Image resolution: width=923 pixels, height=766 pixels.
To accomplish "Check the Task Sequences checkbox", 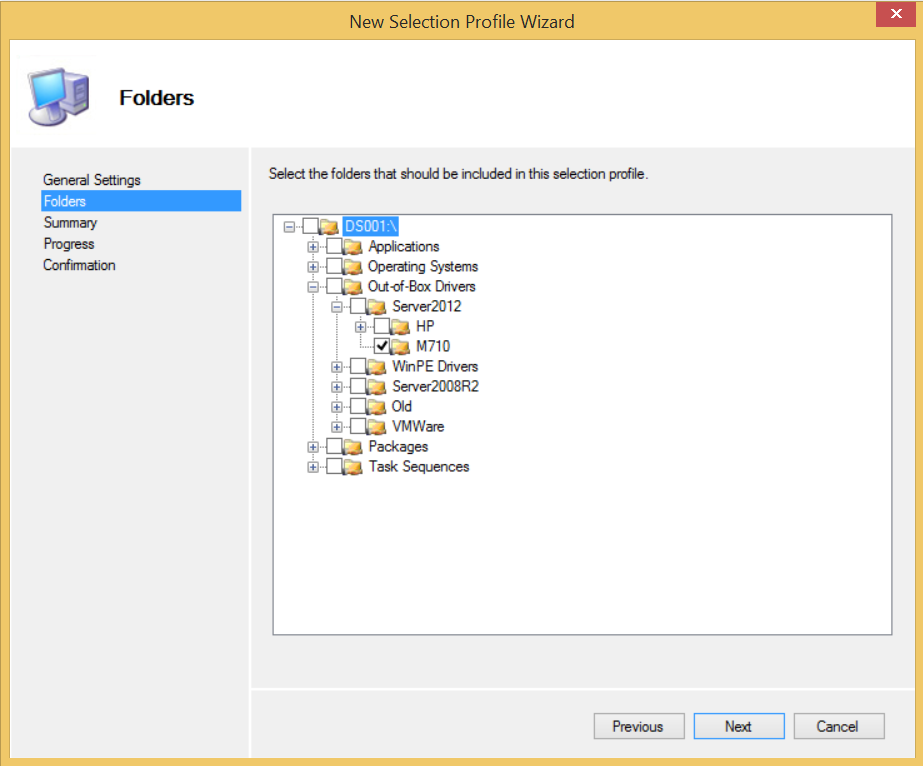I will [x=334, y=466].
